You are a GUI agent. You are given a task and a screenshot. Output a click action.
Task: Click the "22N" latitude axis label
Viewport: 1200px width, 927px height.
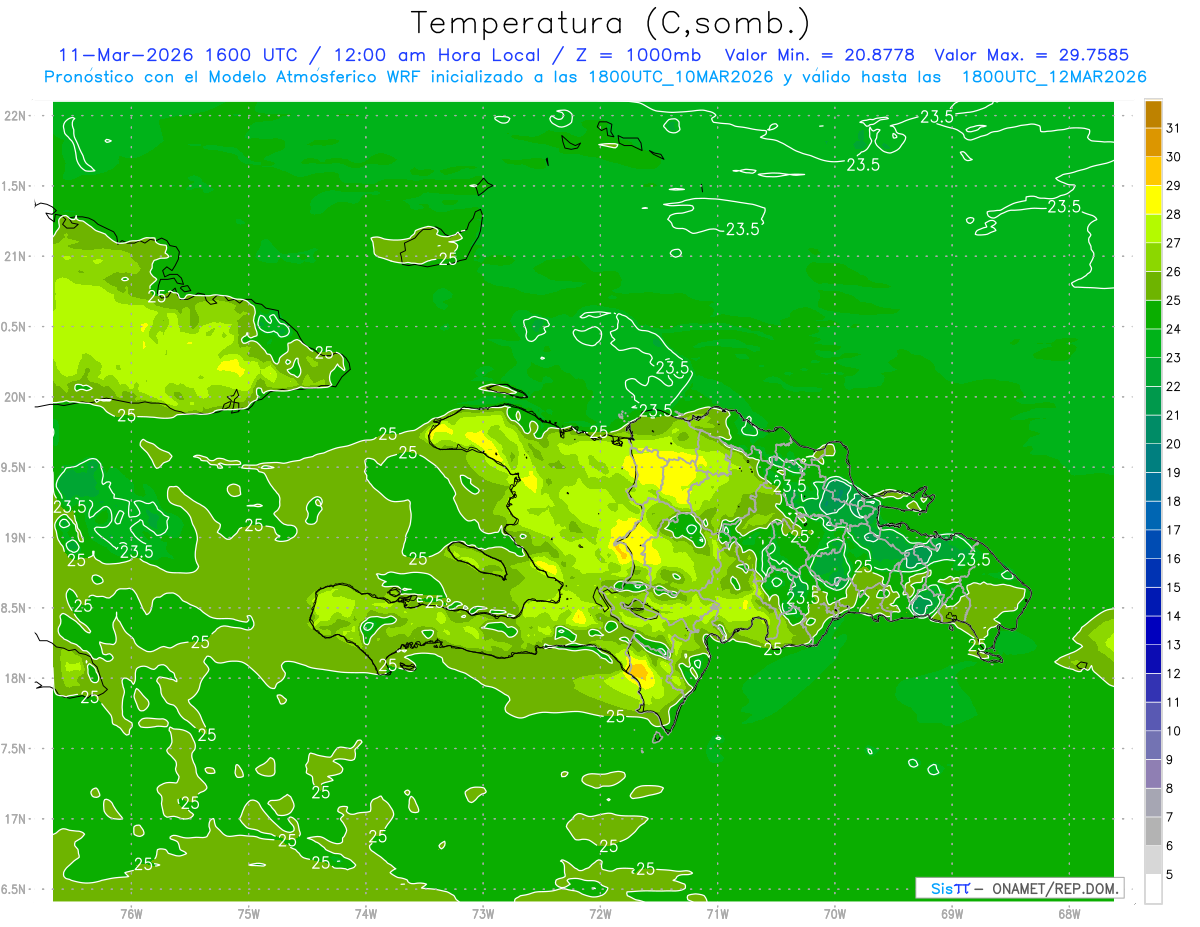point(15,116)
